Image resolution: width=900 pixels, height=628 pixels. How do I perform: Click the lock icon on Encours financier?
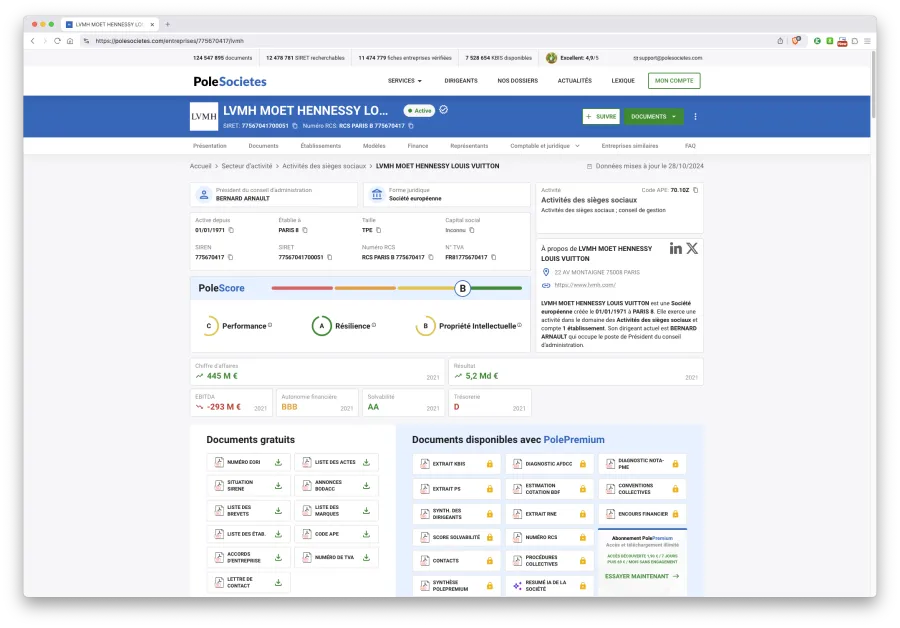pos(676,514)
